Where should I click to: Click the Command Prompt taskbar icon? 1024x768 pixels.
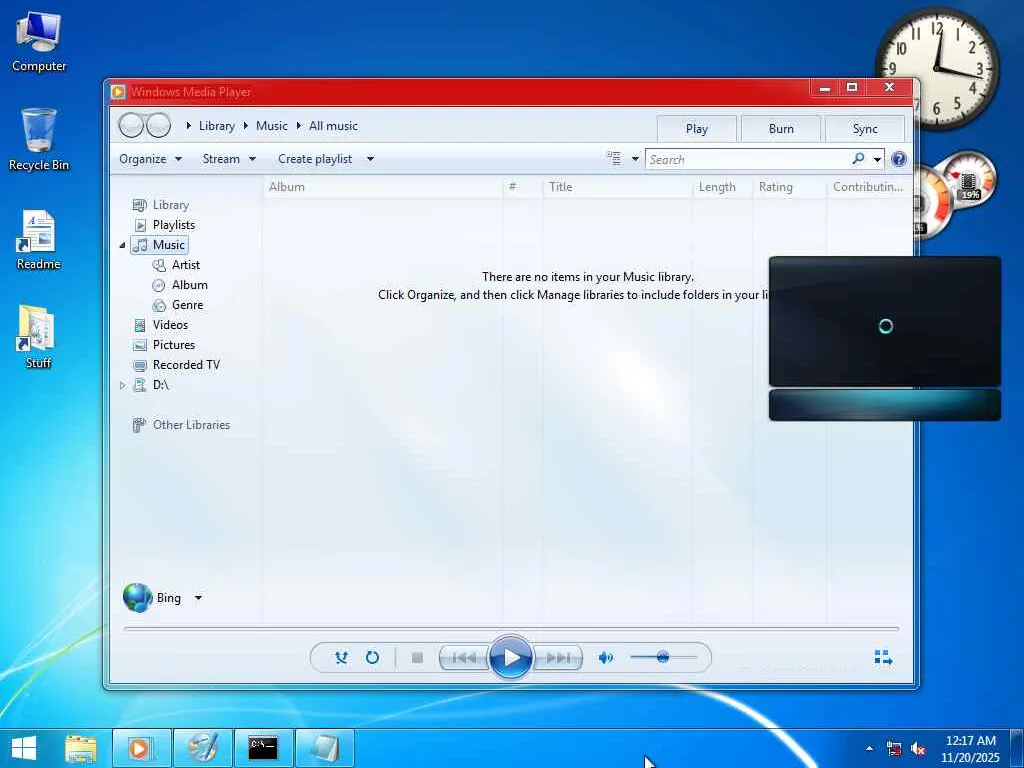[263, 748]
